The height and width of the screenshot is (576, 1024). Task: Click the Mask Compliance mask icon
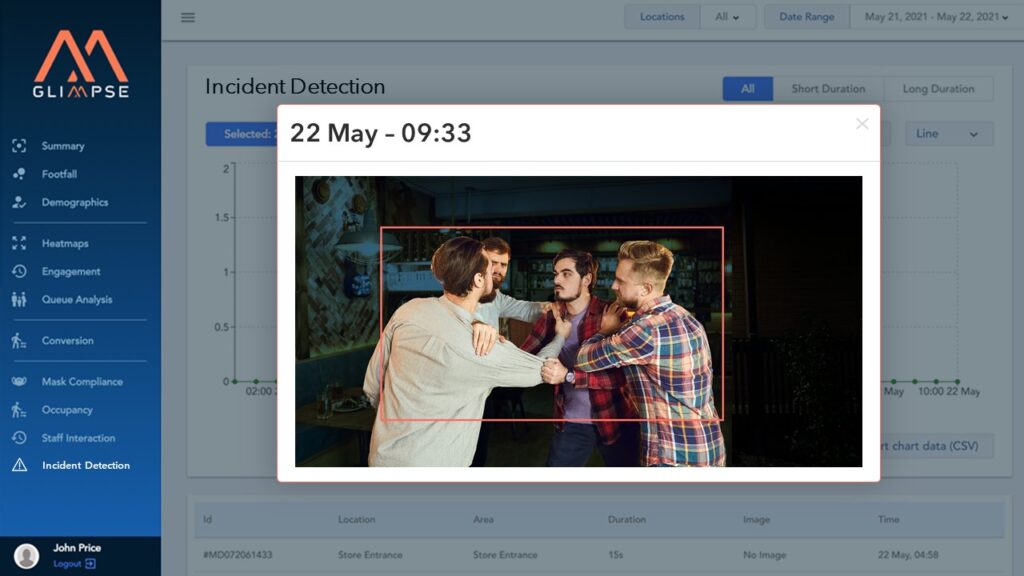point(19,382)
